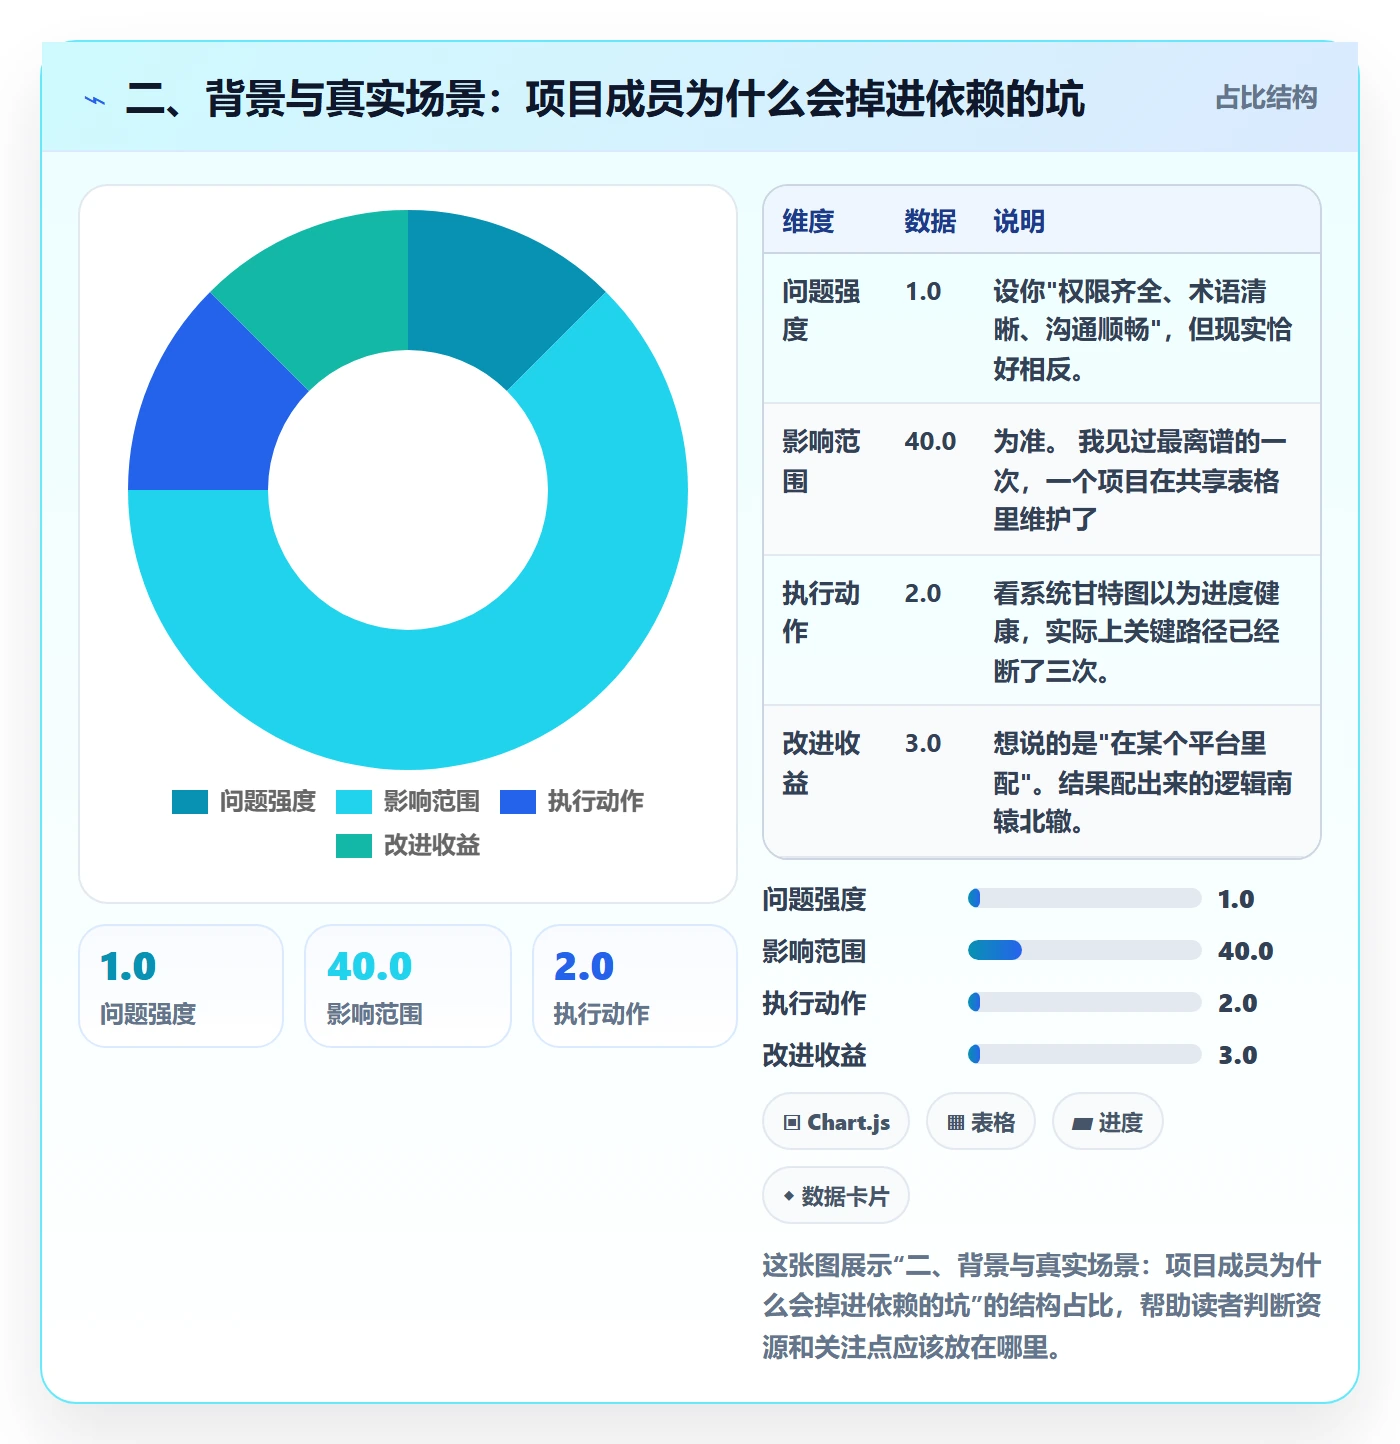Open the 2.0 执行动作 data card
Screen dimensions: 1400x1444
(x=635, y=986)
